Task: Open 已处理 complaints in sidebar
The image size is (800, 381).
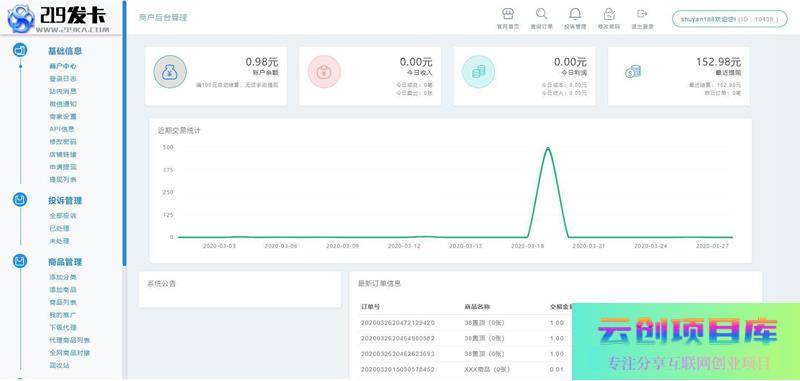Action: tap(59, 228)
